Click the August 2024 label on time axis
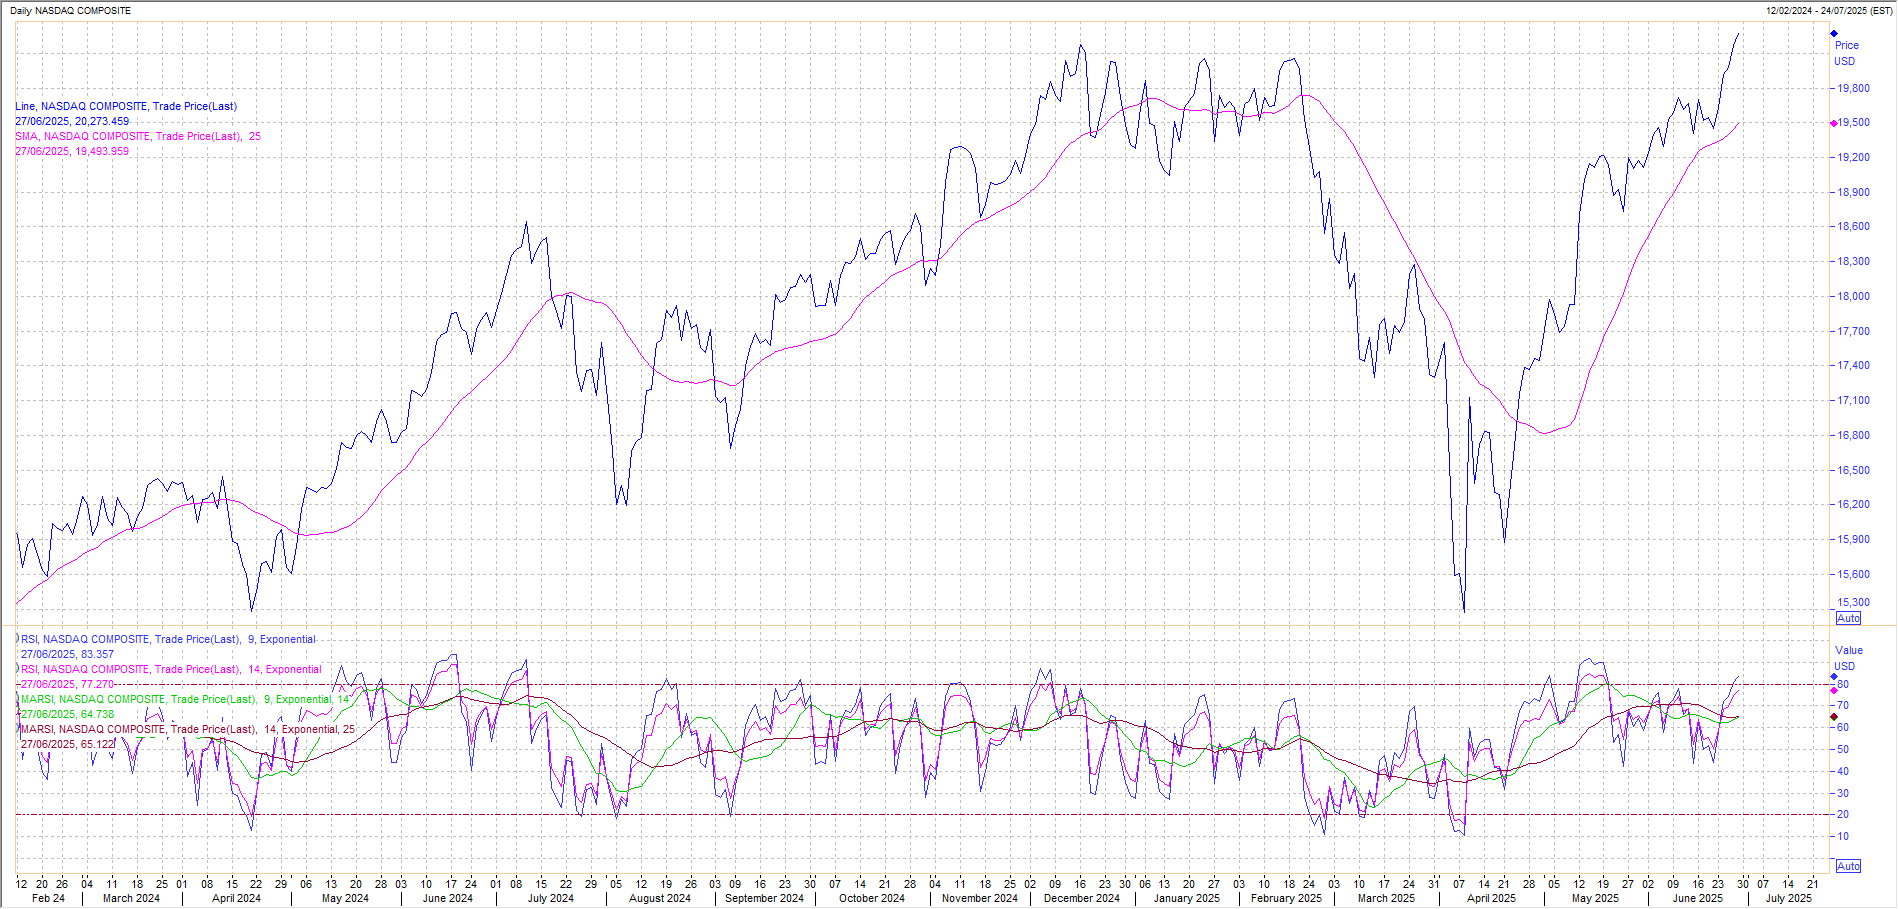Image resolution: width=1898 pixels, height=909 pixels. tap(660, 898)
